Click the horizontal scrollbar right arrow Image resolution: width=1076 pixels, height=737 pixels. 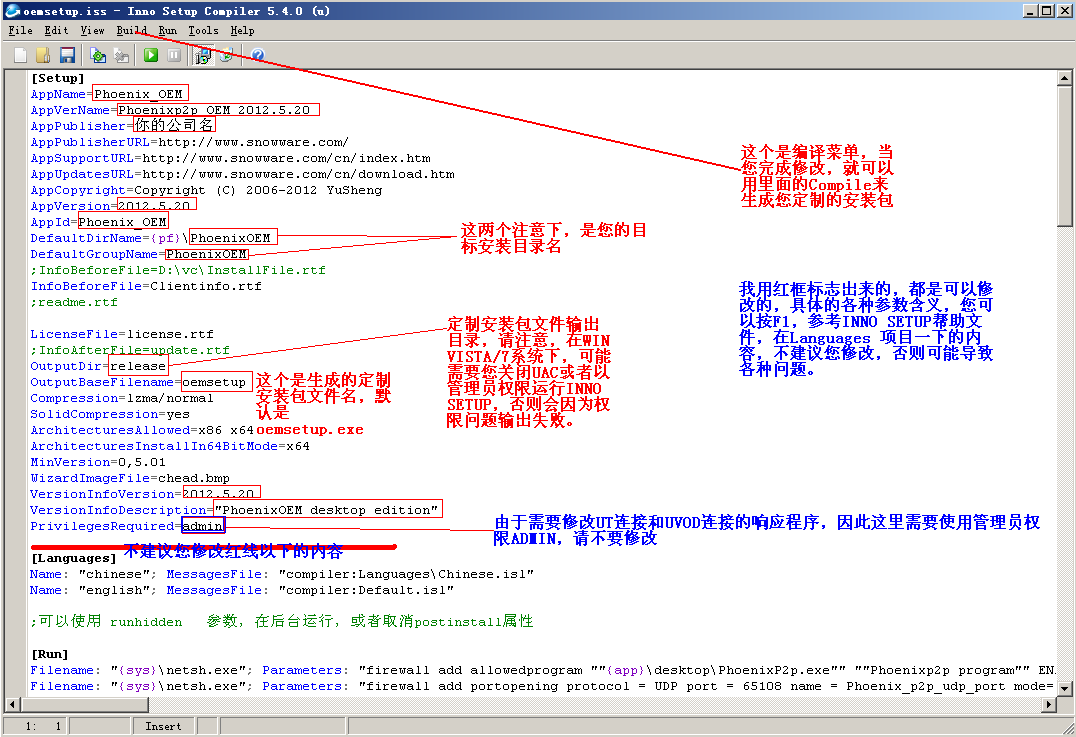coord(1049,704)
